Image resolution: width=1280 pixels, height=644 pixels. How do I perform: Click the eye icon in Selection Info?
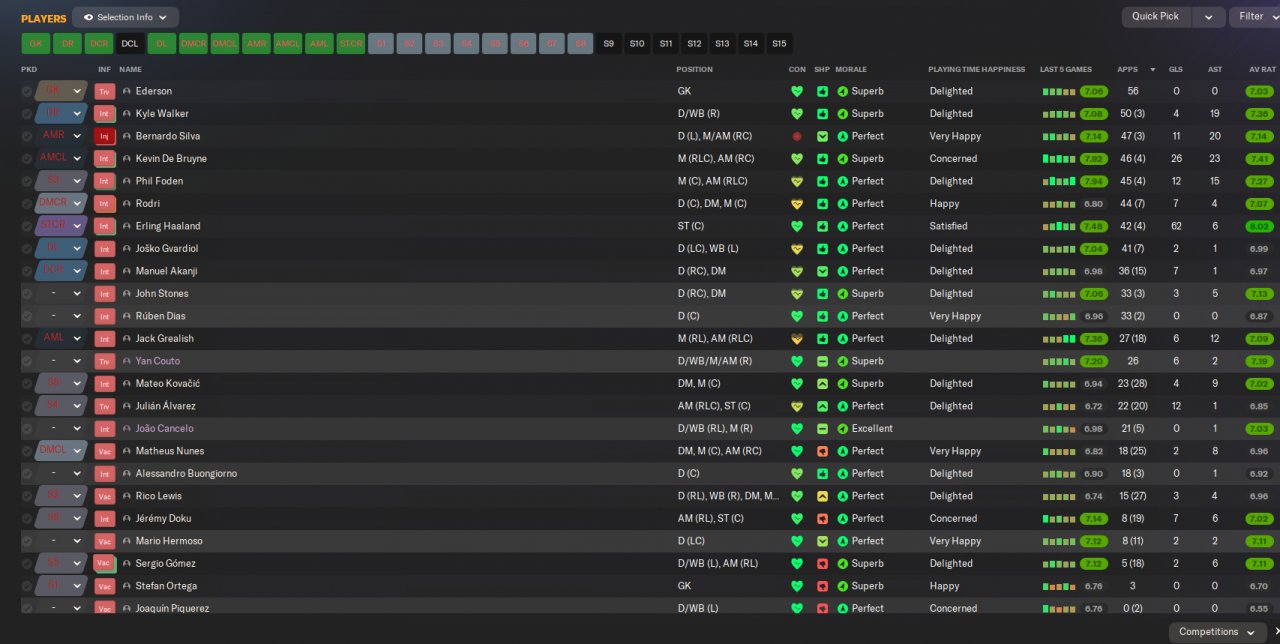click(x=88, y=17)
